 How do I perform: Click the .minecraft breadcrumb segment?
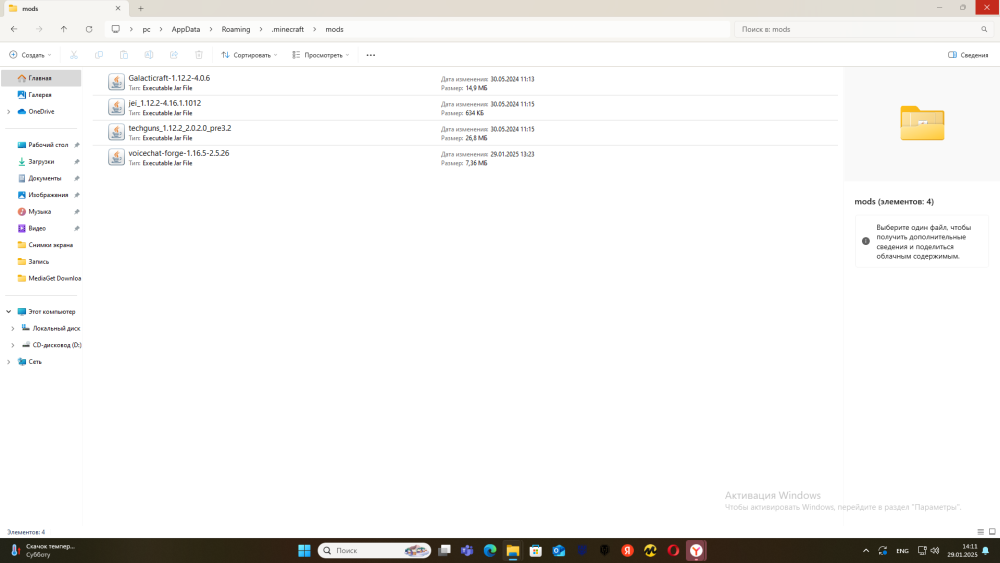point(288,29)
